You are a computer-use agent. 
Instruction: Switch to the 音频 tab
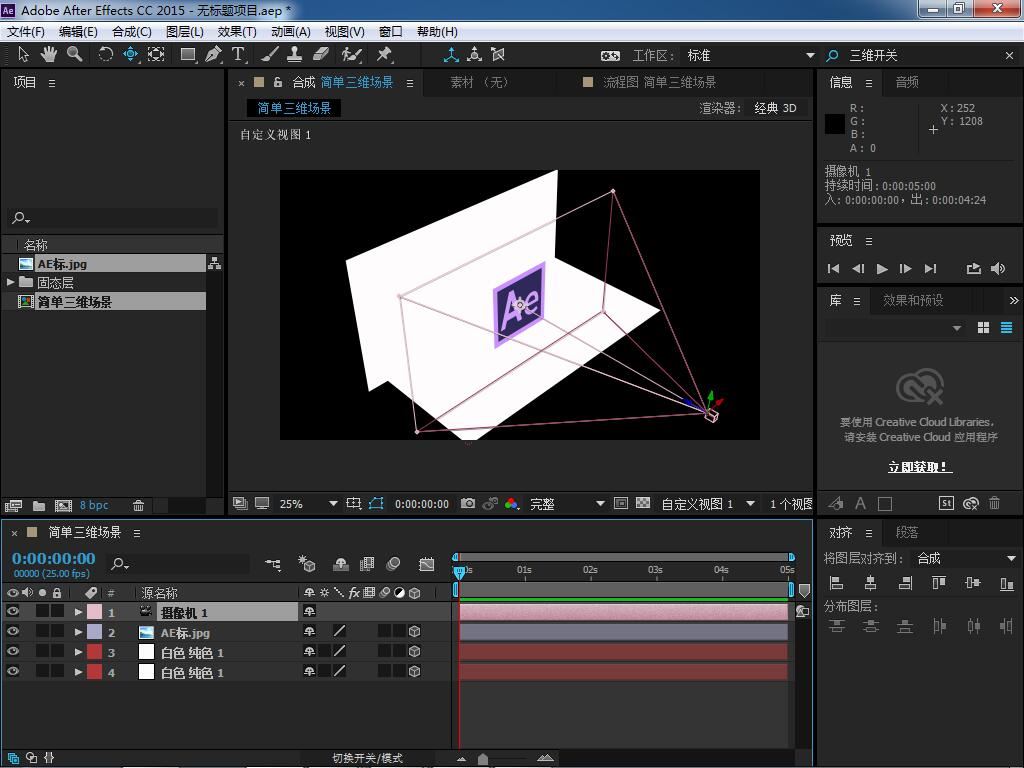click(907, 82)
